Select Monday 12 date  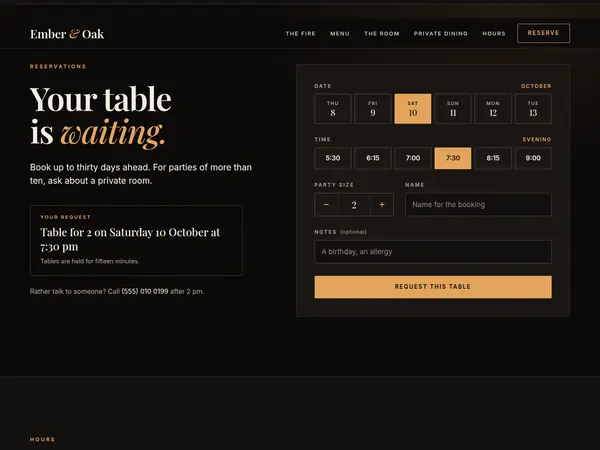493,109
